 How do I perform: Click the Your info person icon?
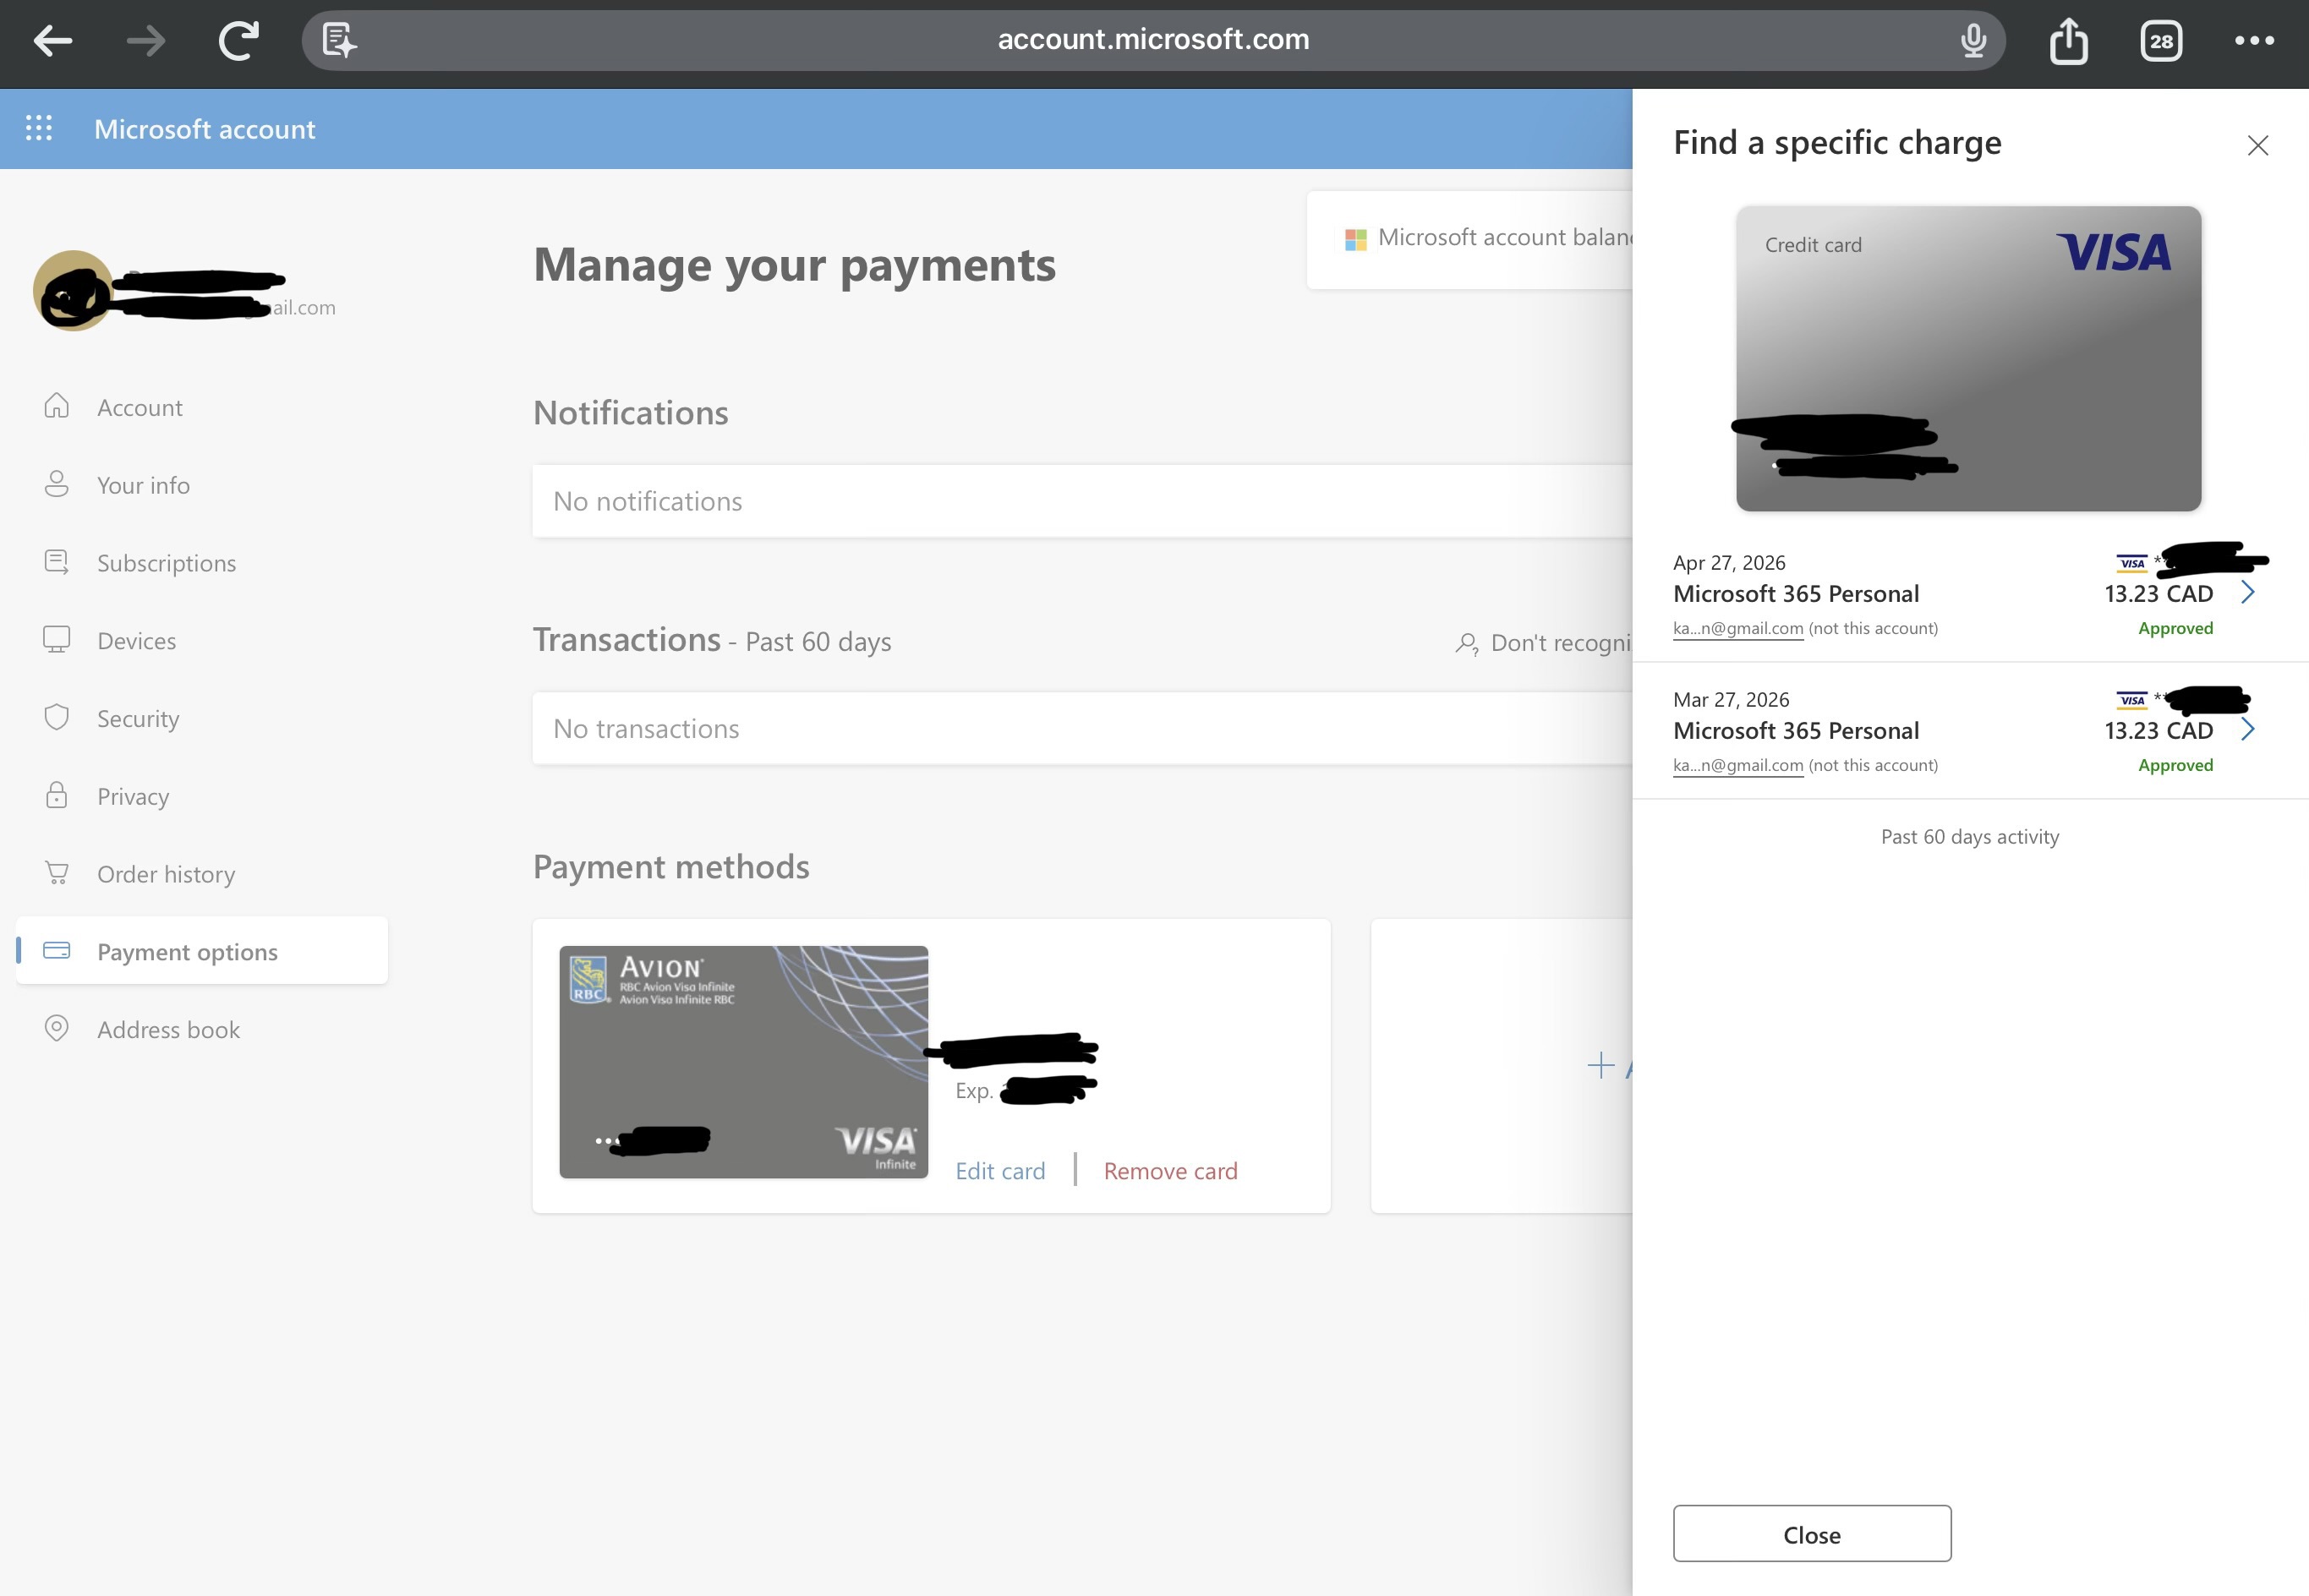click(57, 484)
